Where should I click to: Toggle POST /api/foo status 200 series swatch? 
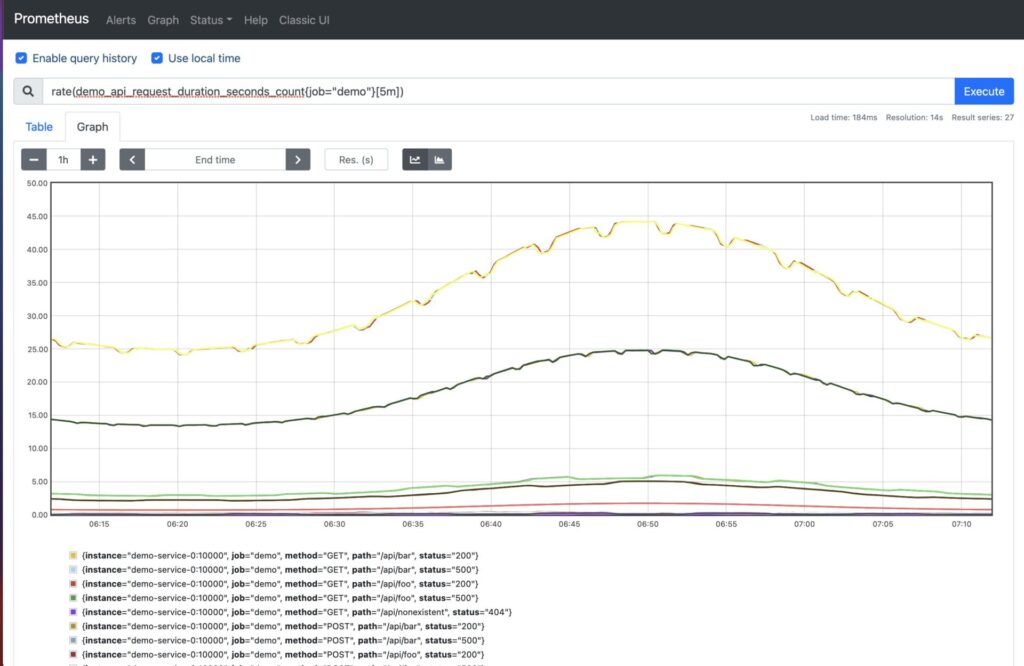(x=73, y=654)
